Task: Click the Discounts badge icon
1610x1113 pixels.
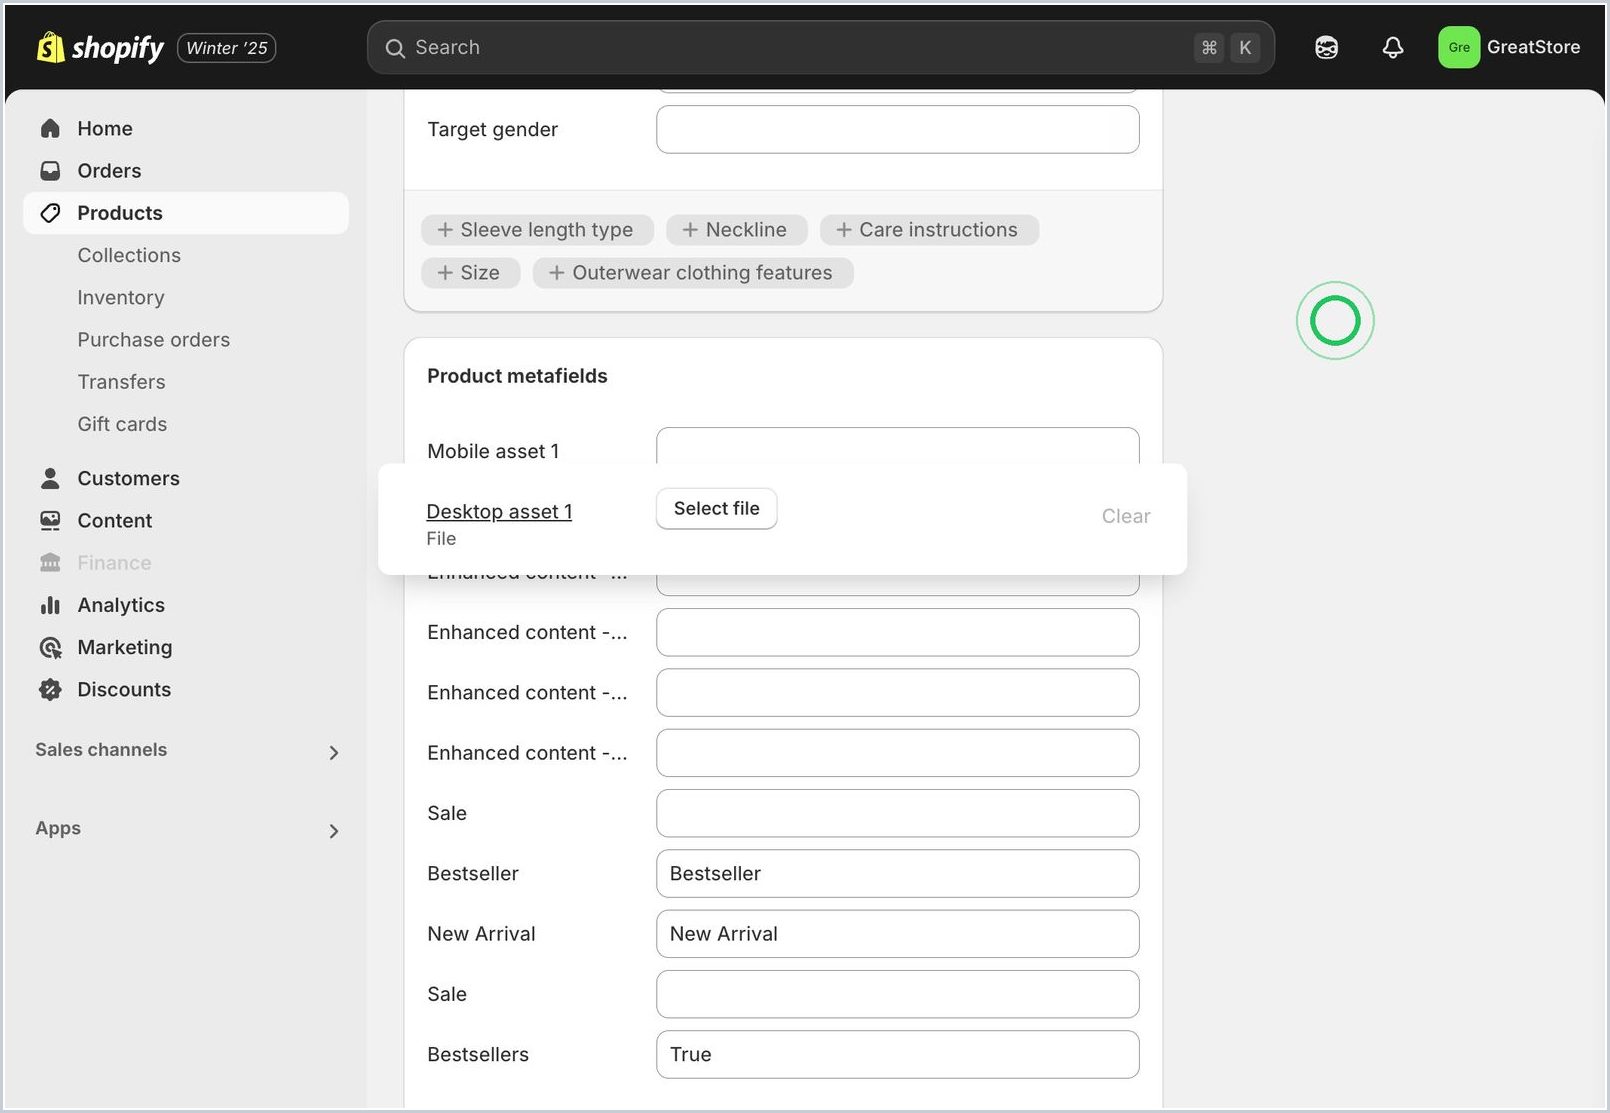Action: point(50,690)
